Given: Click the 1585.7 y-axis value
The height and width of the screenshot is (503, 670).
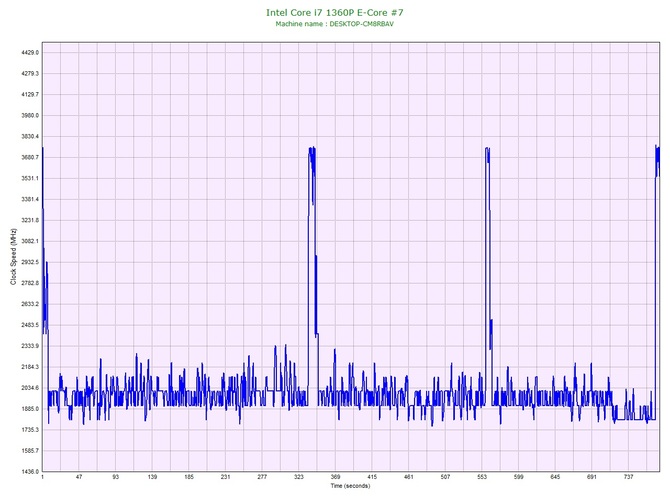Looking at the screenshot, I should point(30,450).
